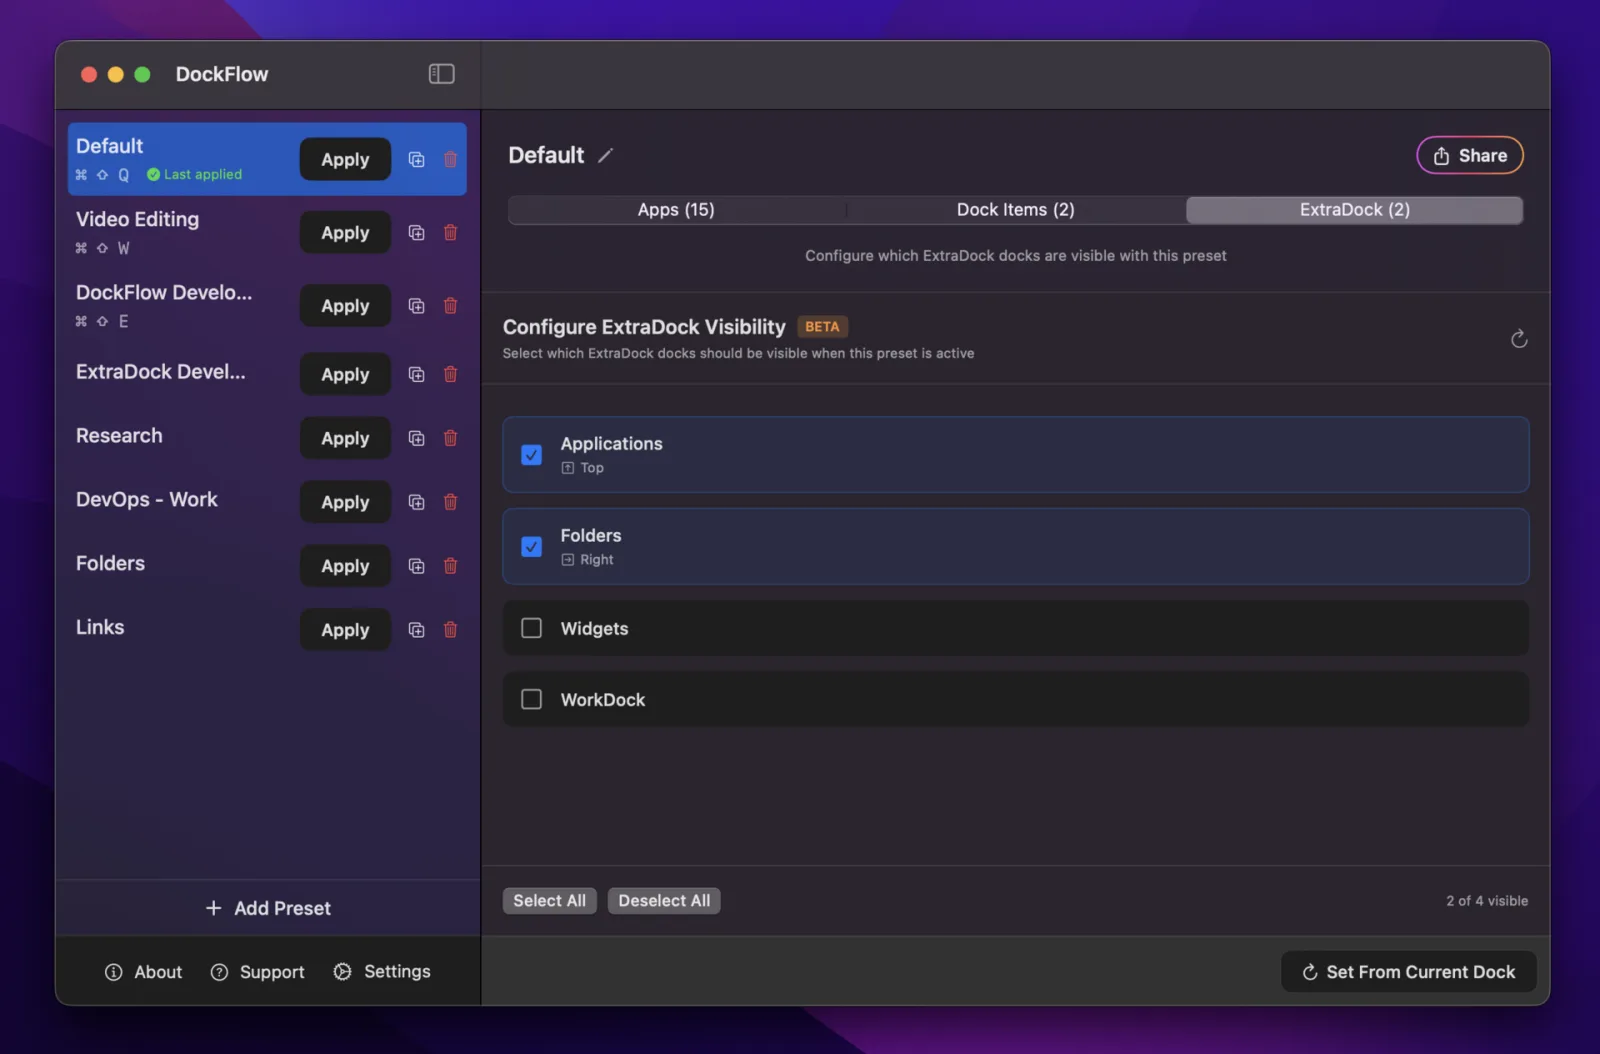Viewport: 1600px width, 1054px height.
Task: Apply the Links preset
Action: click(x=345, y=630)
